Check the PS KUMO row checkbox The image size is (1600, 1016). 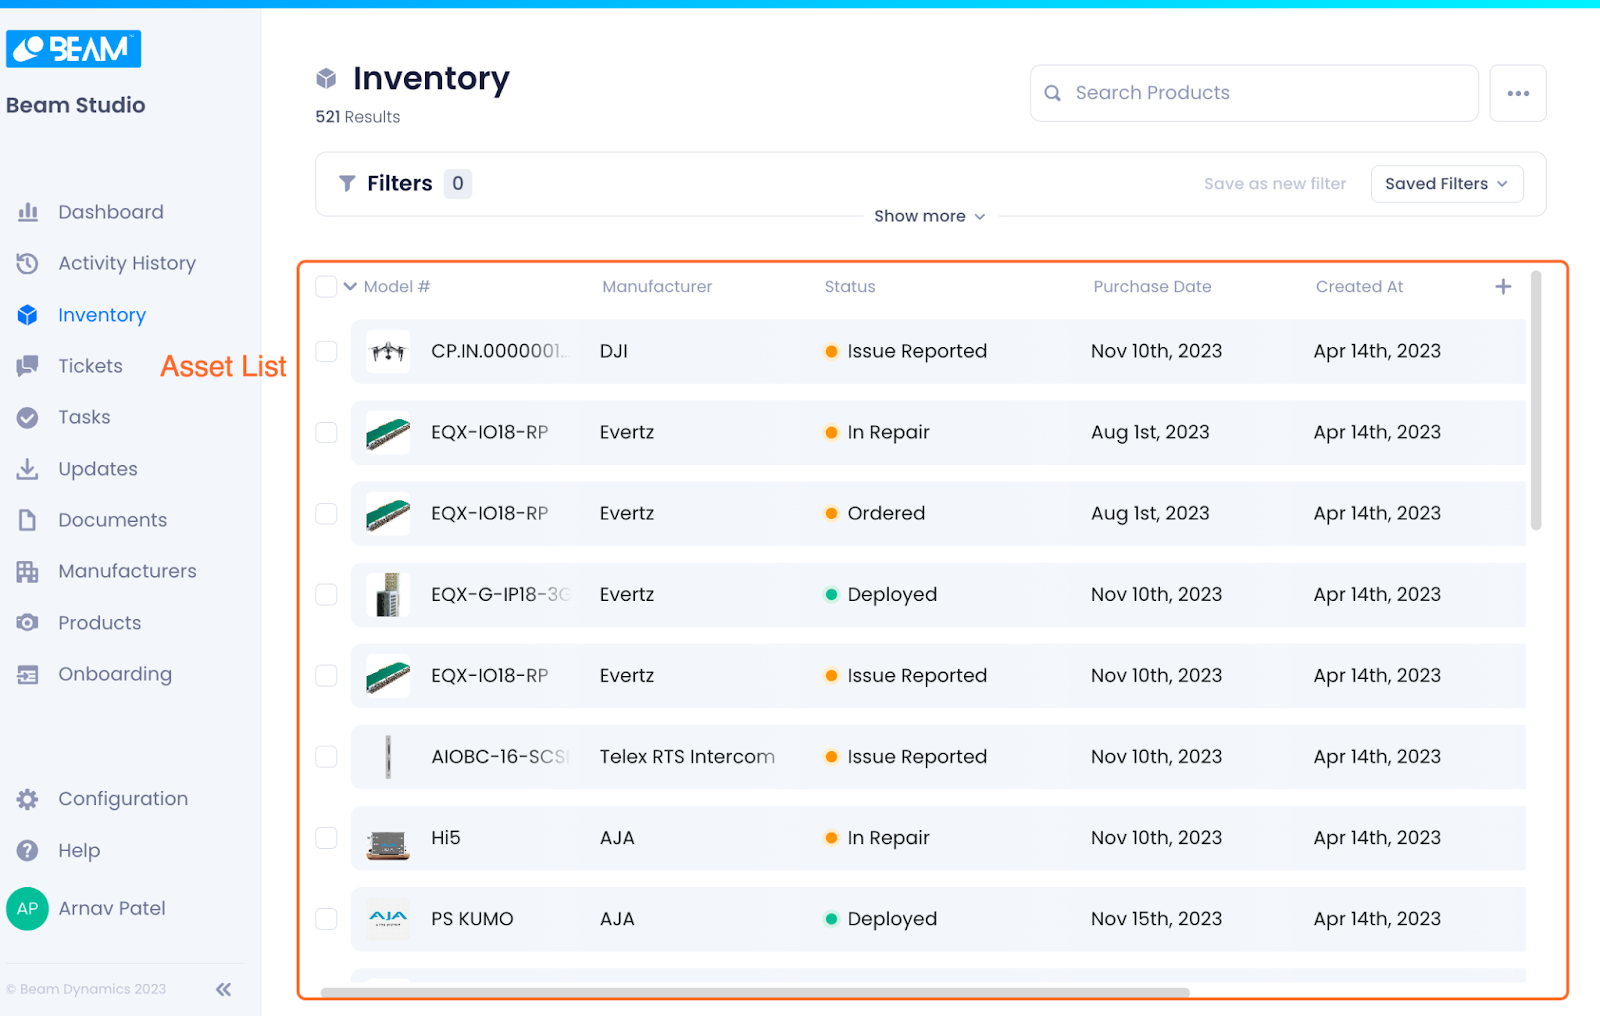326,919
